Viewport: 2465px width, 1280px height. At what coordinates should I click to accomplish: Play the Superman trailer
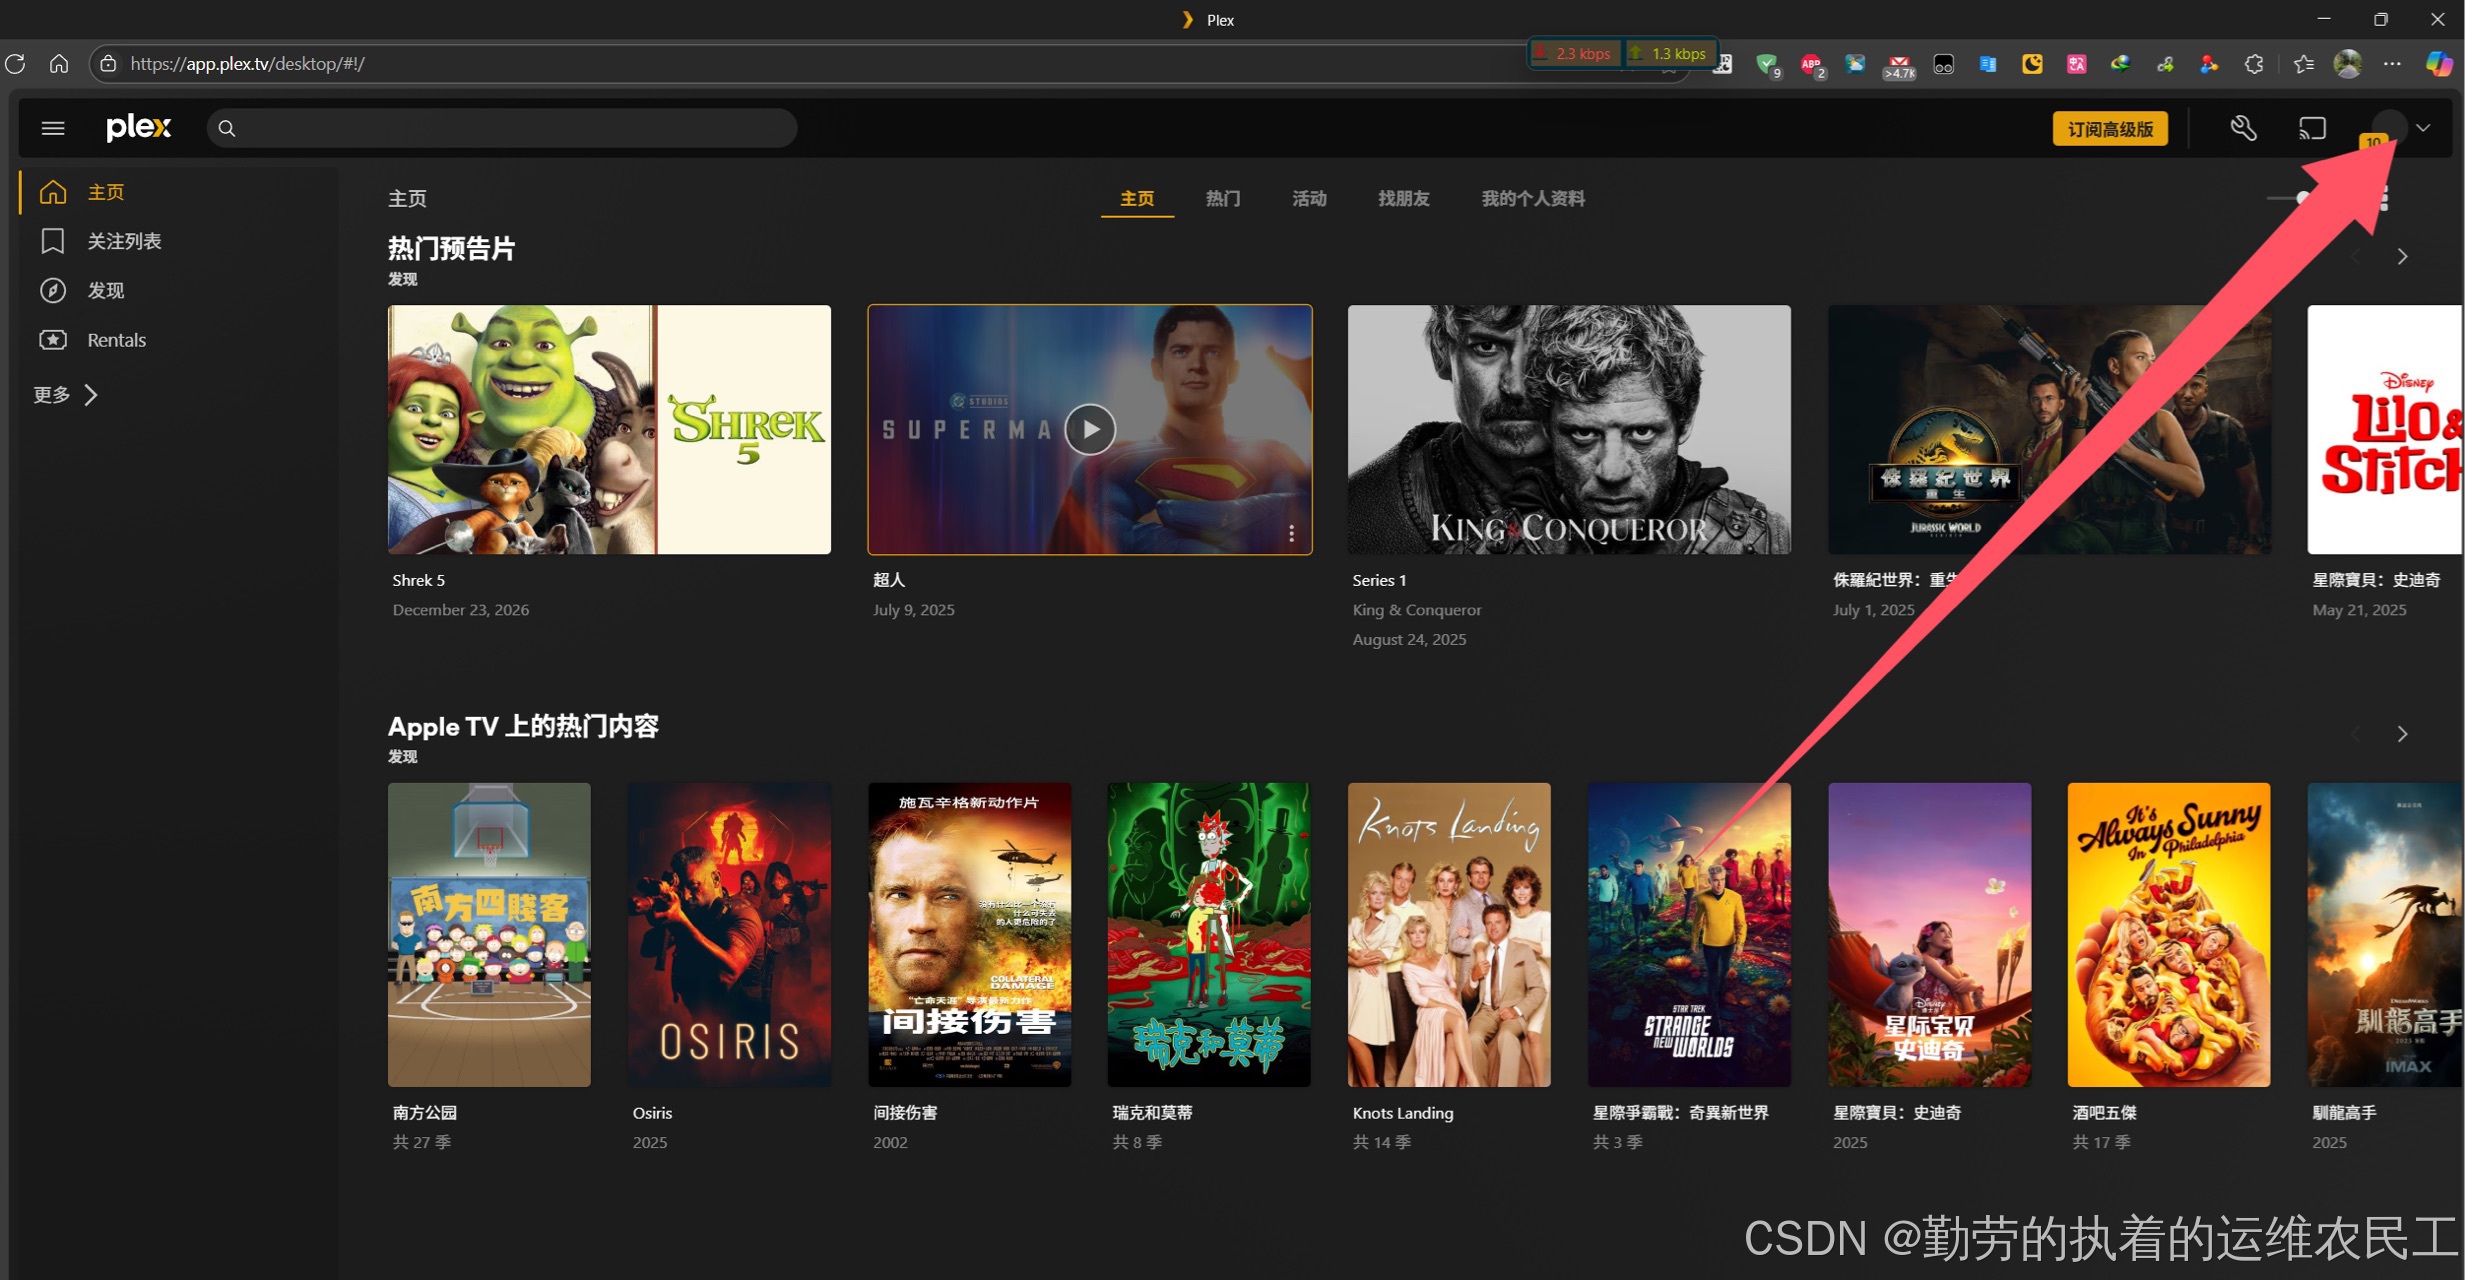point(1089,430)
